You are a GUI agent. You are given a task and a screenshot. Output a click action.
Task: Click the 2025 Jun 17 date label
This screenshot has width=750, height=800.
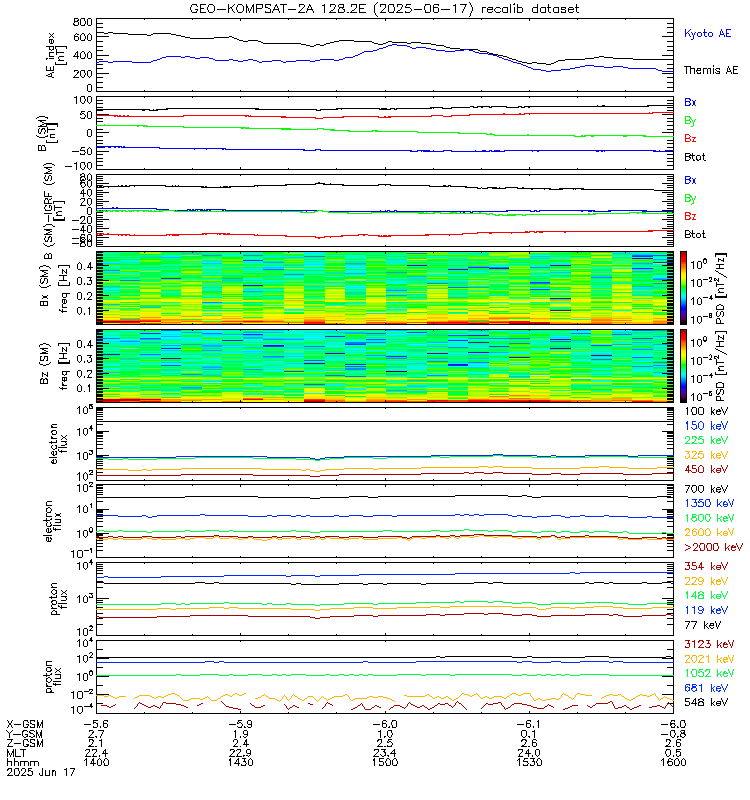[x=41, y=772]
